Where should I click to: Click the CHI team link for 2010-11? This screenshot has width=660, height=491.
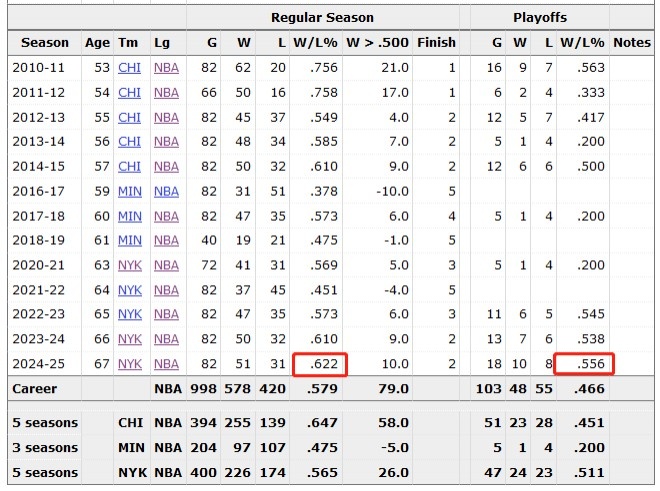[x=129, y=67]
